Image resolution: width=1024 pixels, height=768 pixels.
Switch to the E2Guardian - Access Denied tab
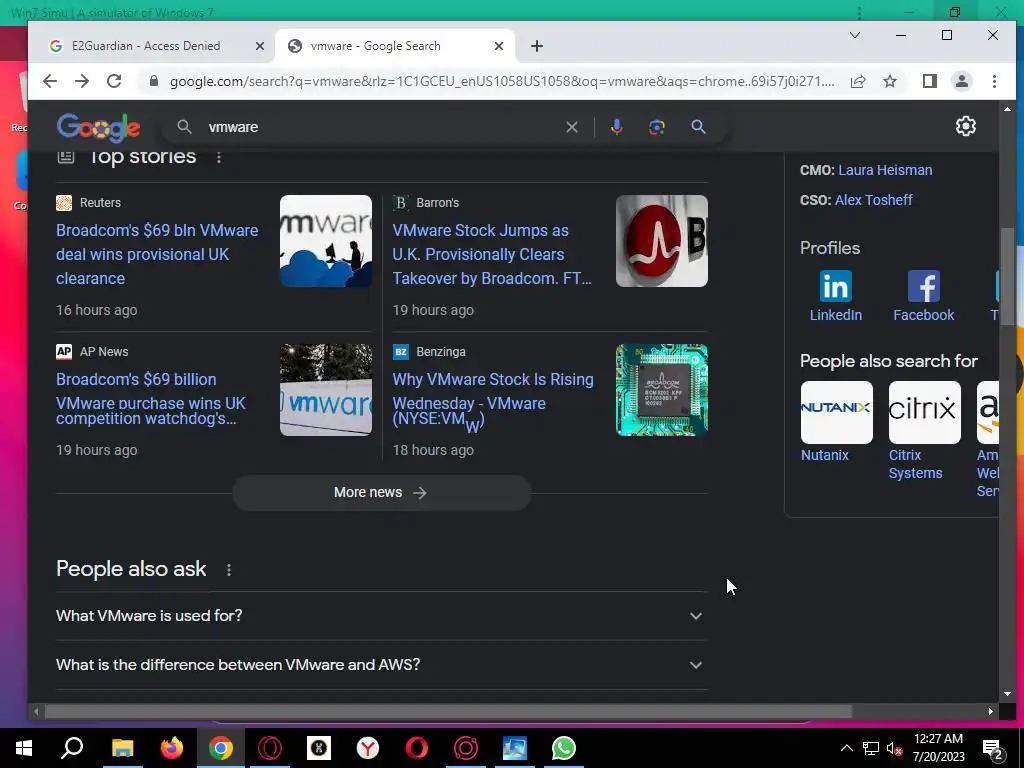point(146,46)
